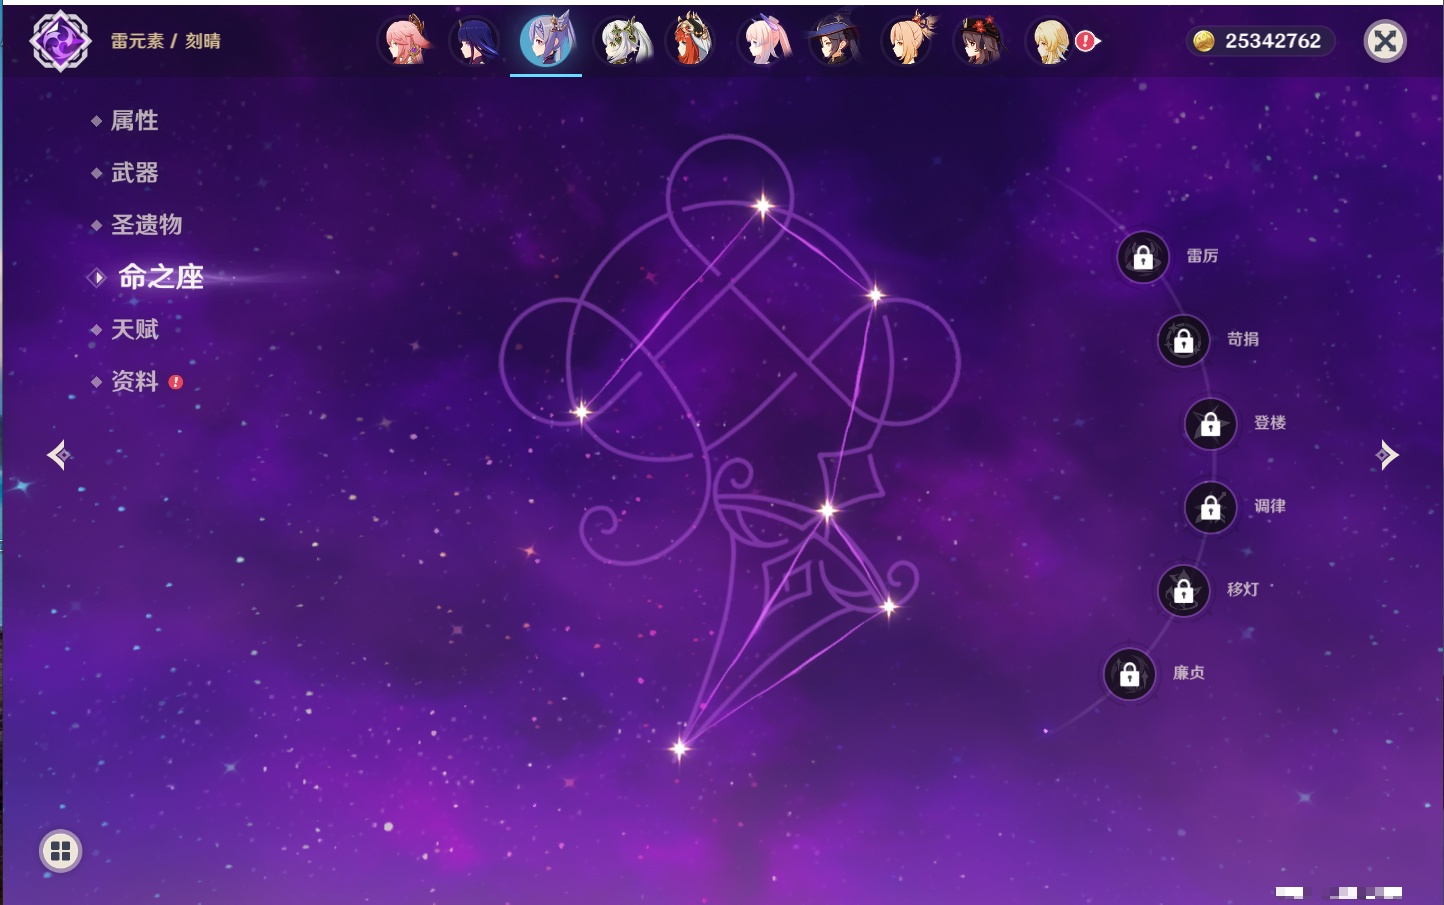The width and height of the screenshot is (1444, 905).
Task: Open the 属性 attributes page
Action: [134, 121]
